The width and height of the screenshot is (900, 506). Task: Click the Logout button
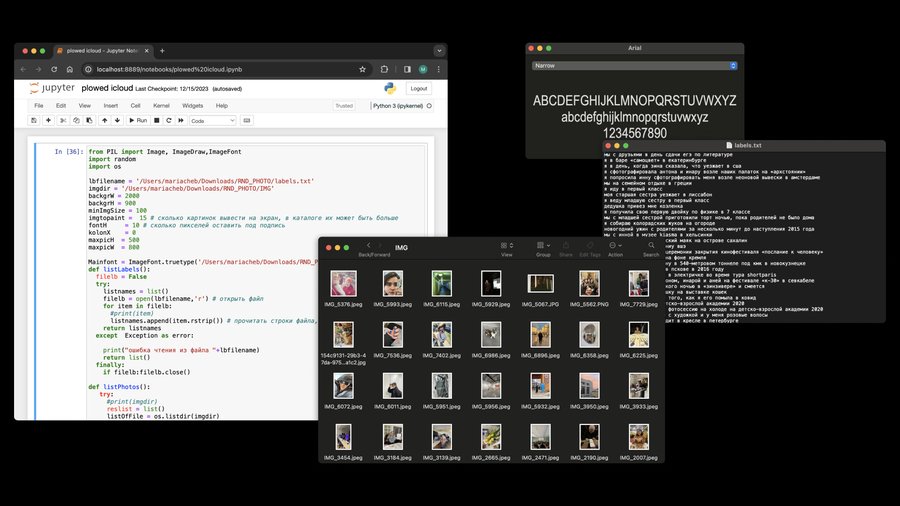[x=419, y=88]
